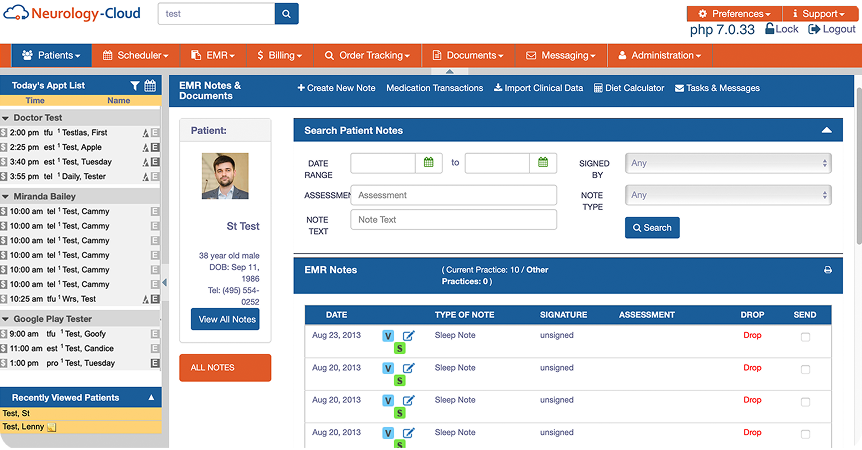Open the Diet Calculator
The height and width of the screenshot is (450, 862).
(x=629, y=88)
